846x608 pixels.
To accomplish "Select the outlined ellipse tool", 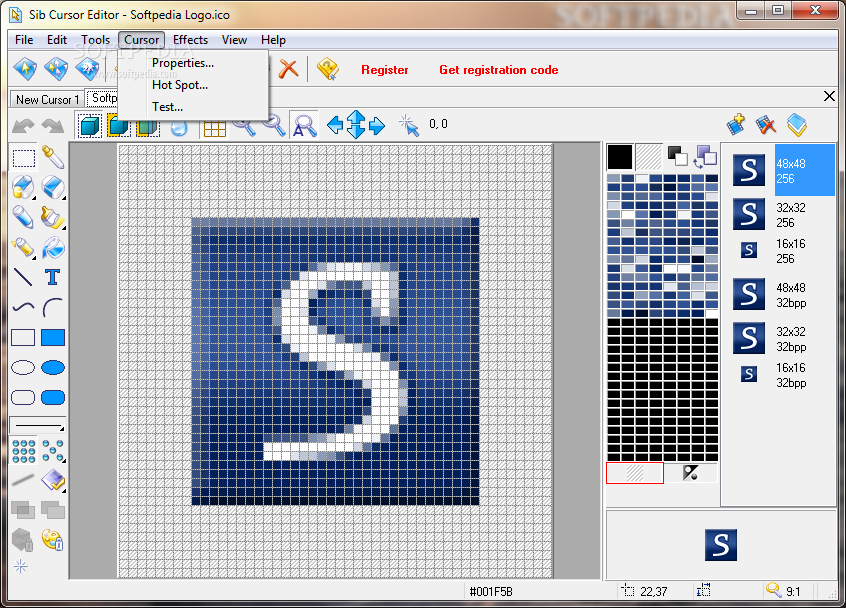I will tap(23, 367).
